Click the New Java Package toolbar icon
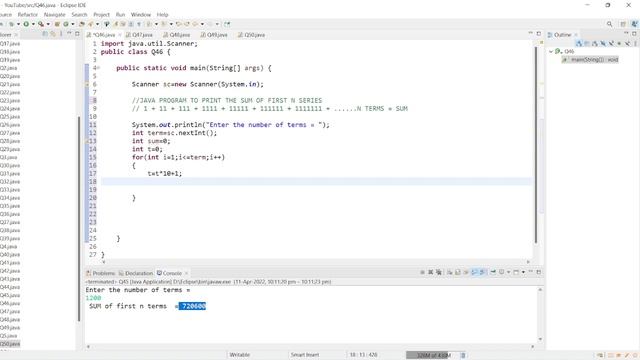Screen dimensions: 640x360 click(58, 24)
